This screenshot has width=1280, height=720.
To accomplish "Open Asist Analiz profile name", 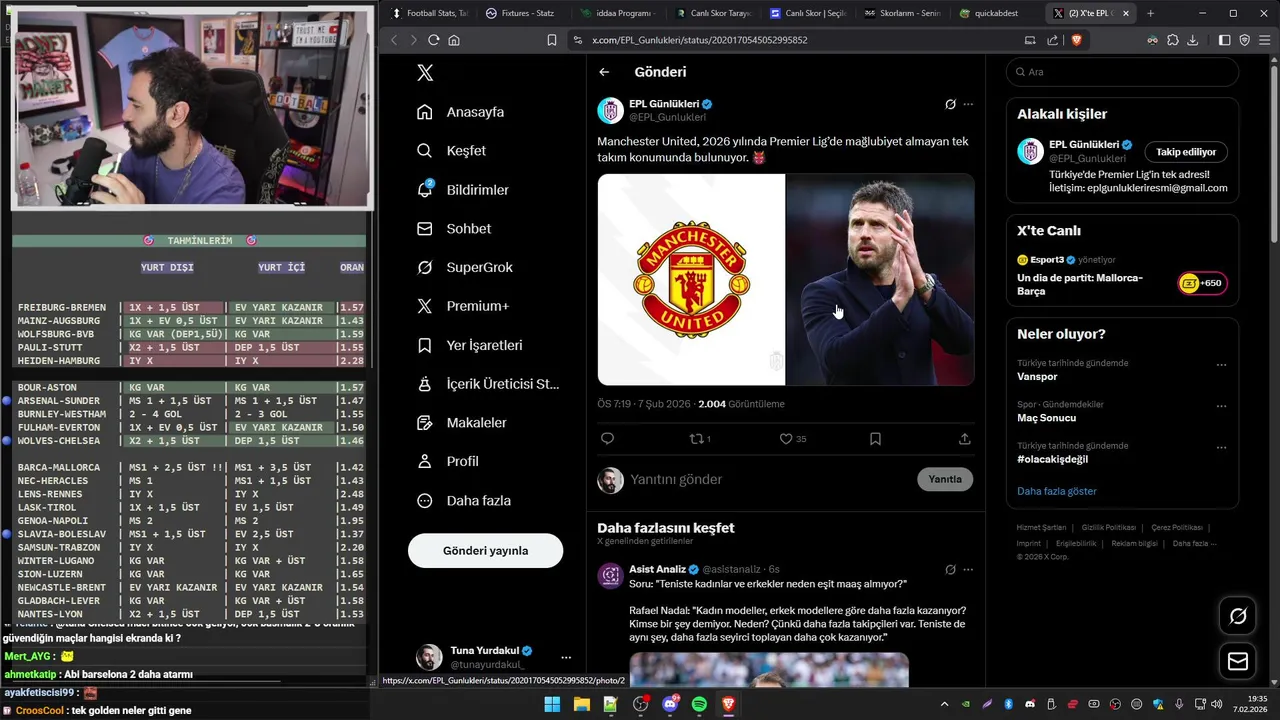I will (x=657, y=570).
